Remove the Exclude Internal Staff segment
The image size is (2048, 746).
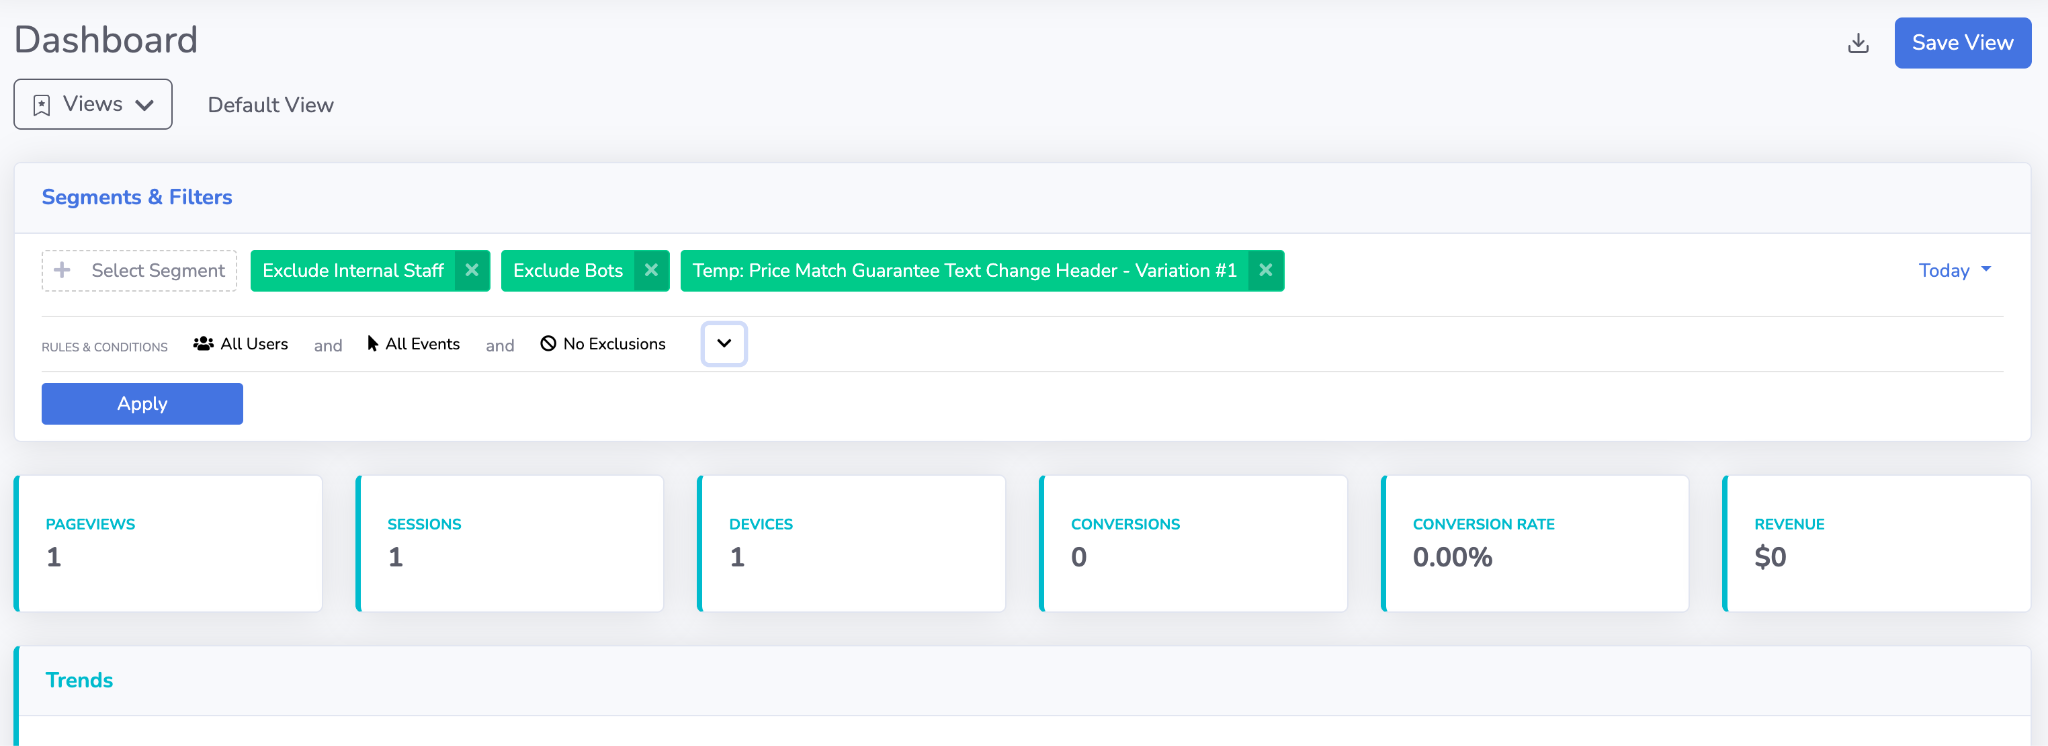[x=472, y=271]
